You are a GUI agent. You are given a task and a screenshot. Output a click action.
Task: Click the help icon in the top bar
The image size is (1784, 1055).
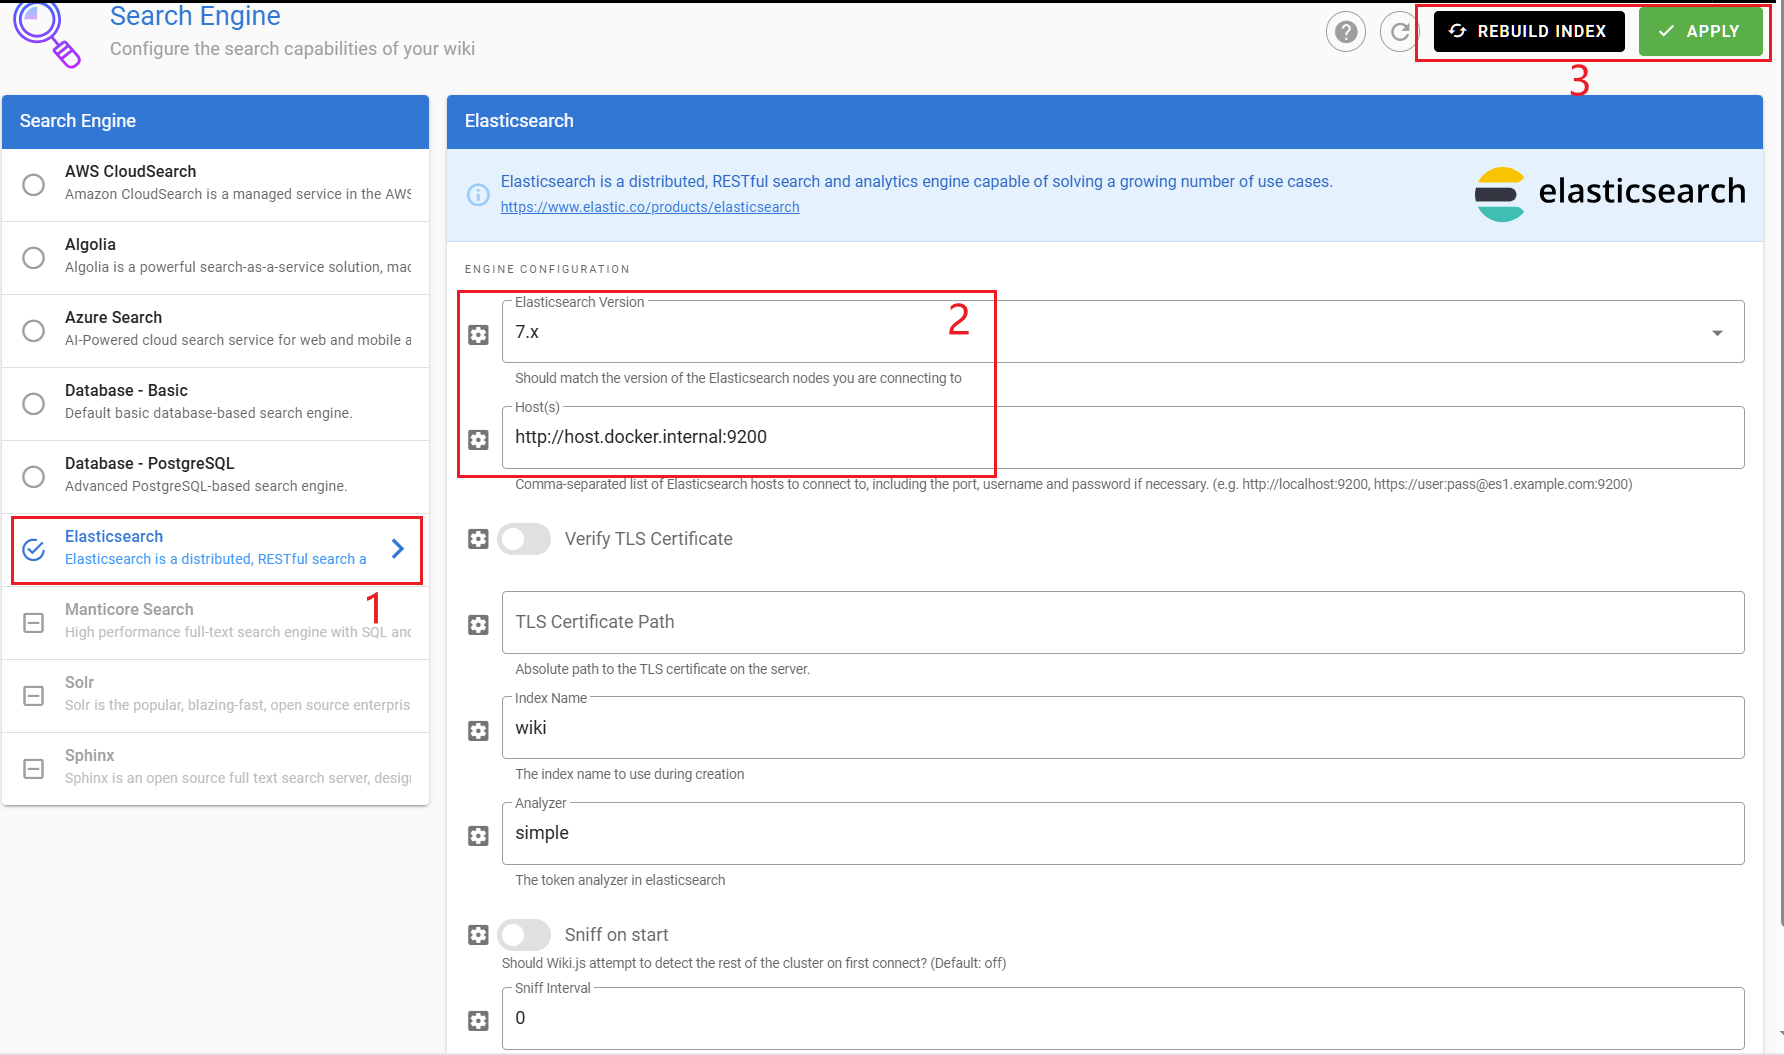pyautogui.click(x=1345, y=31)
